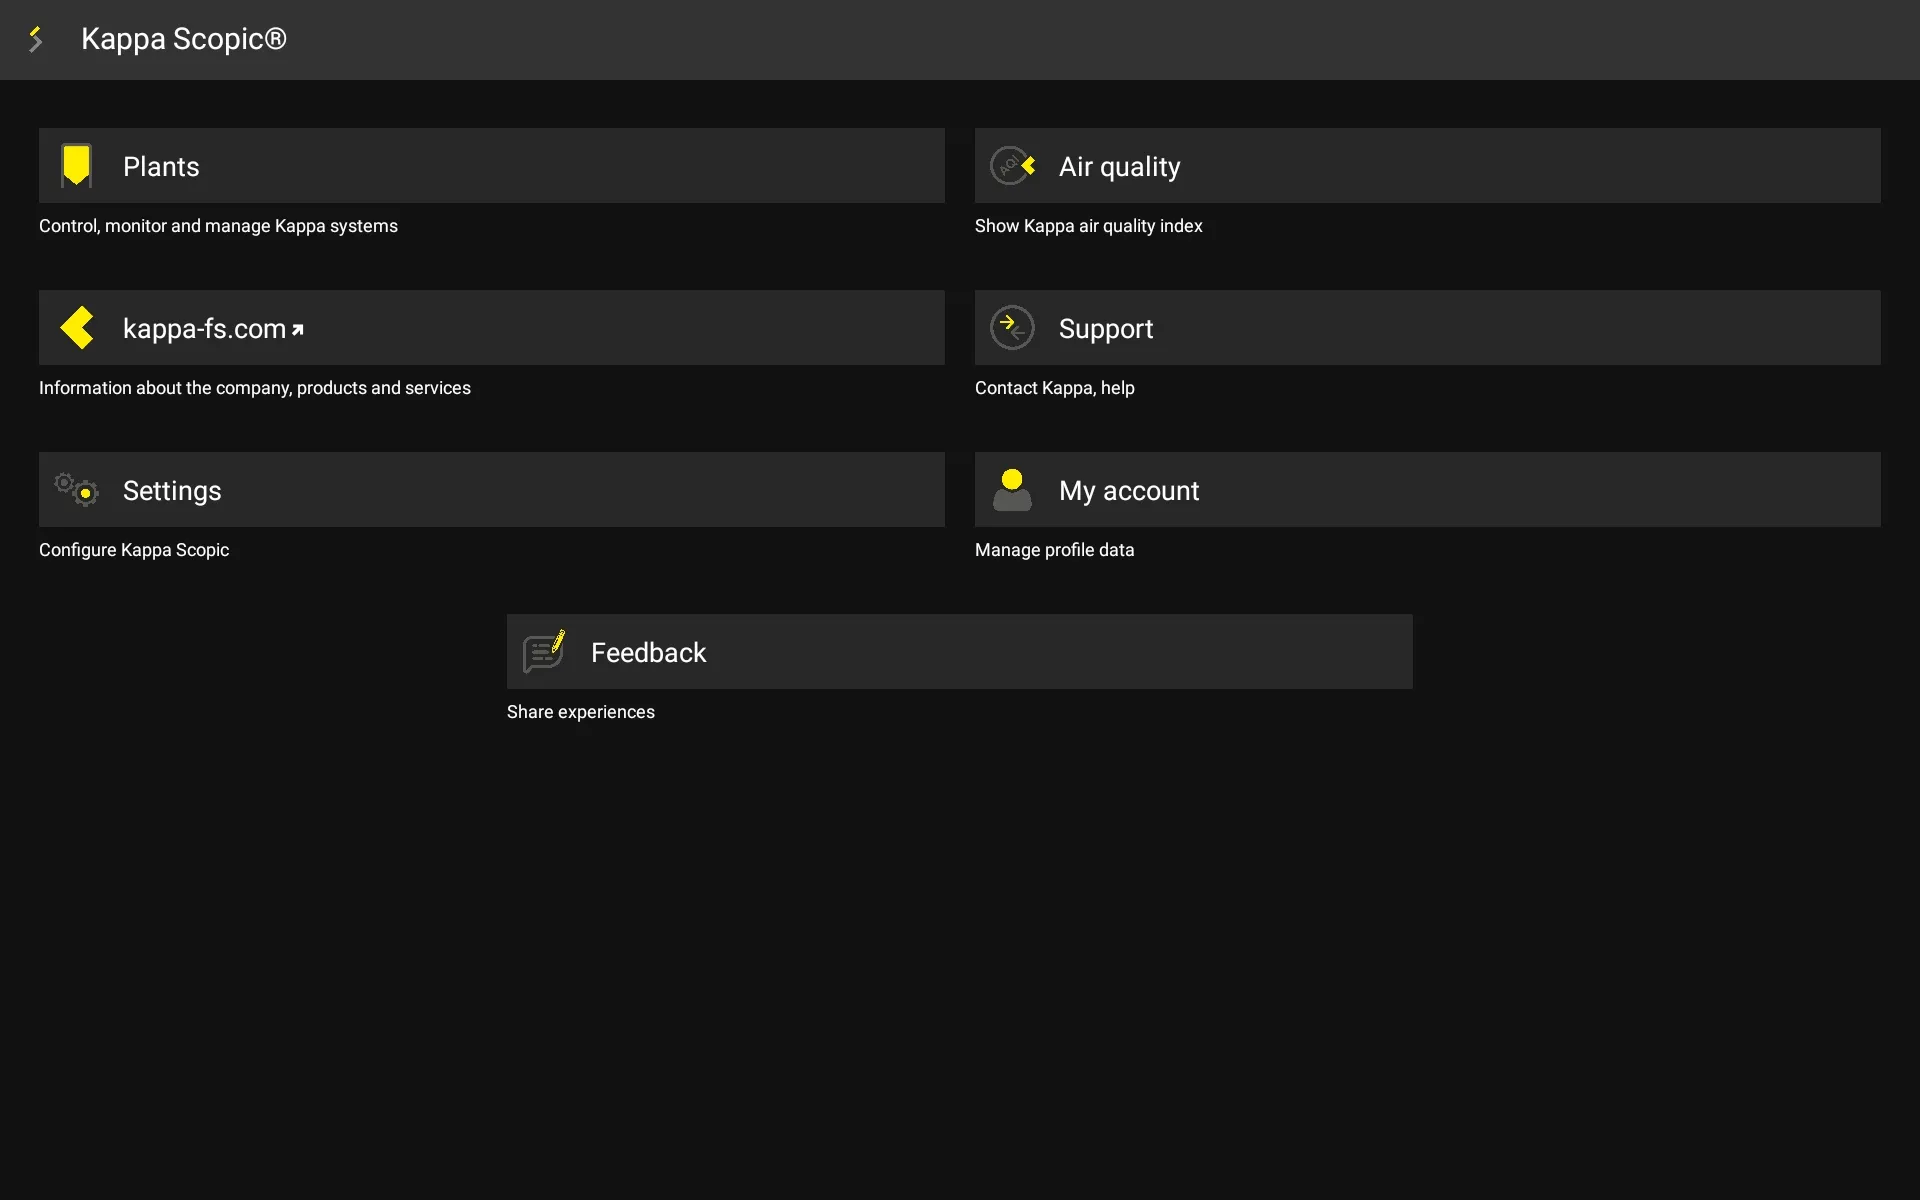Click the Feedback speech bubble pencil icon
Viewport: 1920px width, 1200px height.
[x=544, y=652]
